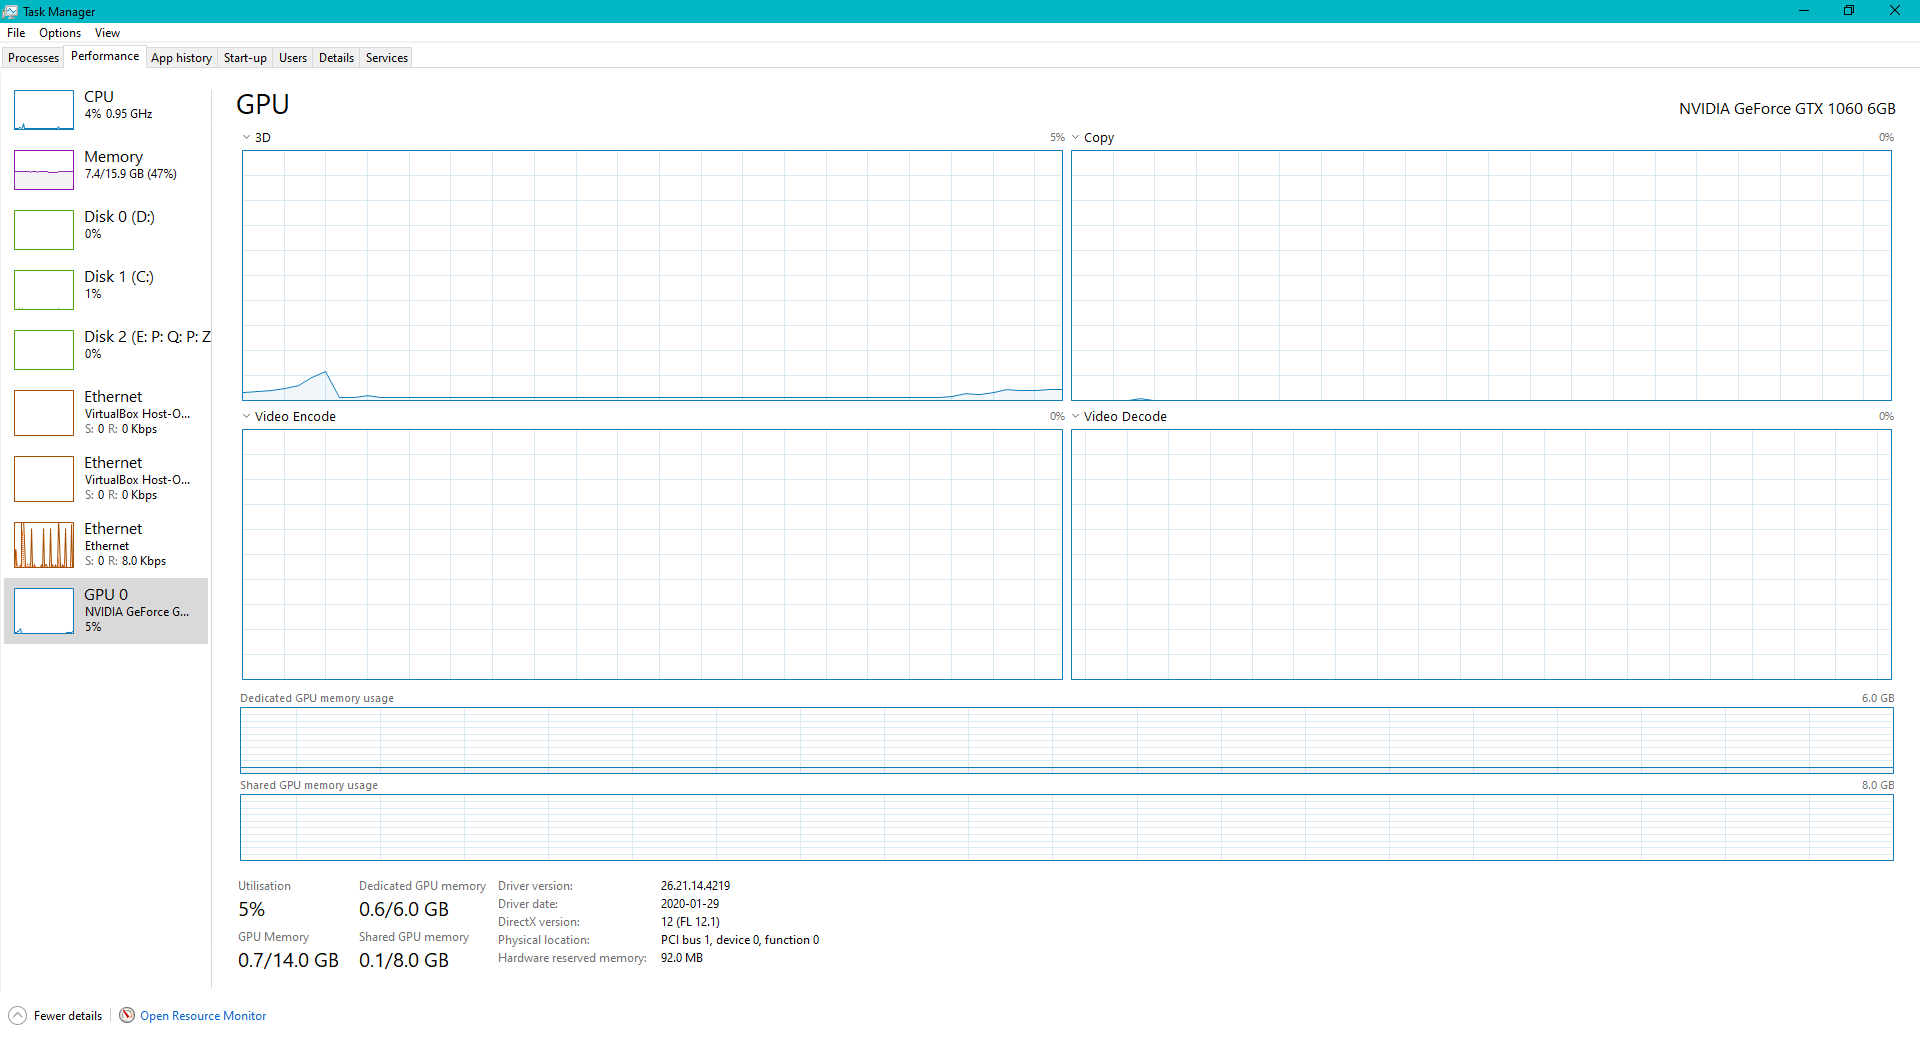Viewport: 1920px width, 1040px height.
Task: Select GPU 0 NVIDIA GeForce entry
Action: tap(106, 610)
